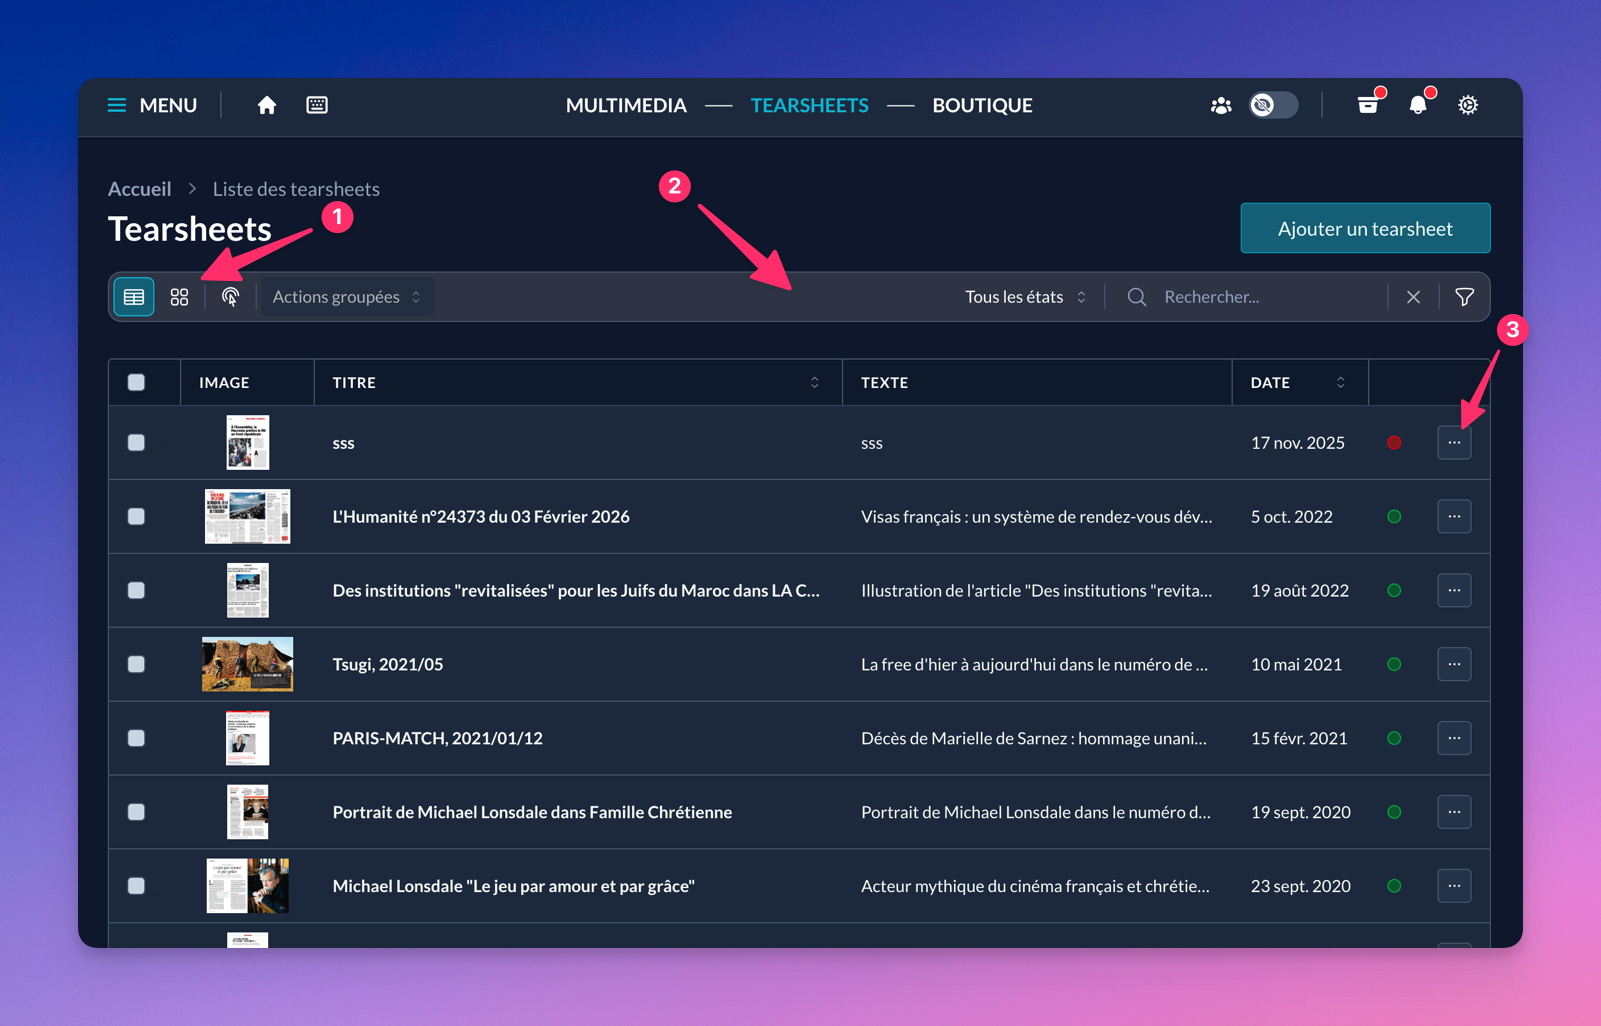The image size is (1601, 1026).
Task: Click green status dot on Tsugi row
Action: tap(1394, 664)
